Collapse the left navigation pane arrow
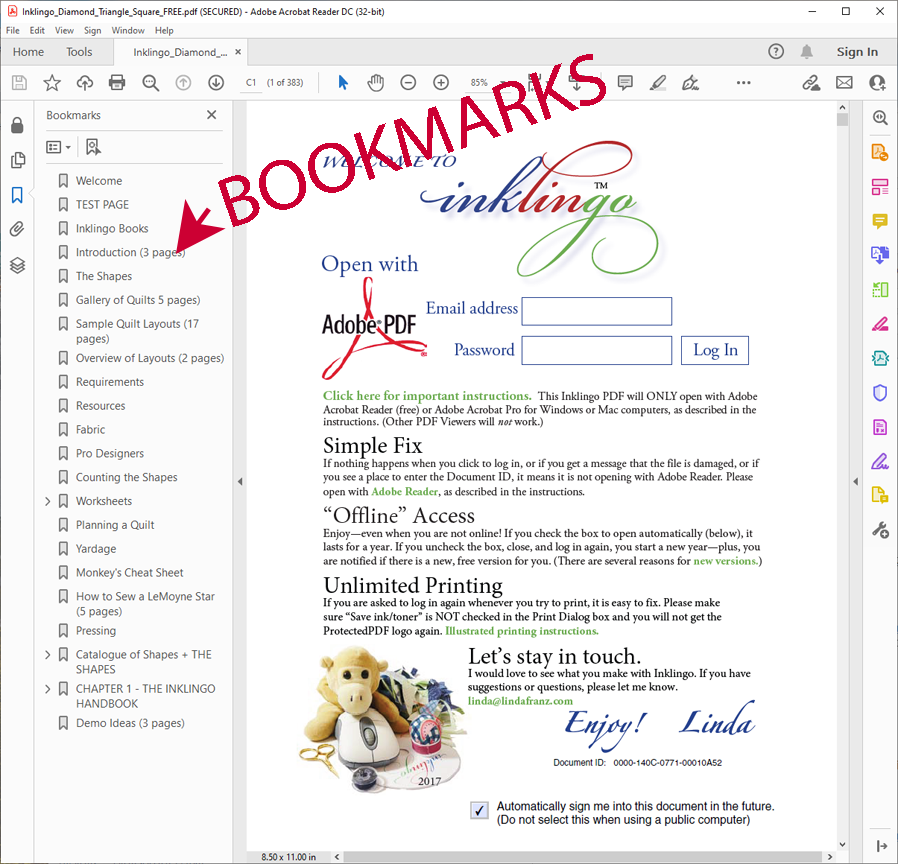Screen dimensions: 898x864 (x=240, y=482)
